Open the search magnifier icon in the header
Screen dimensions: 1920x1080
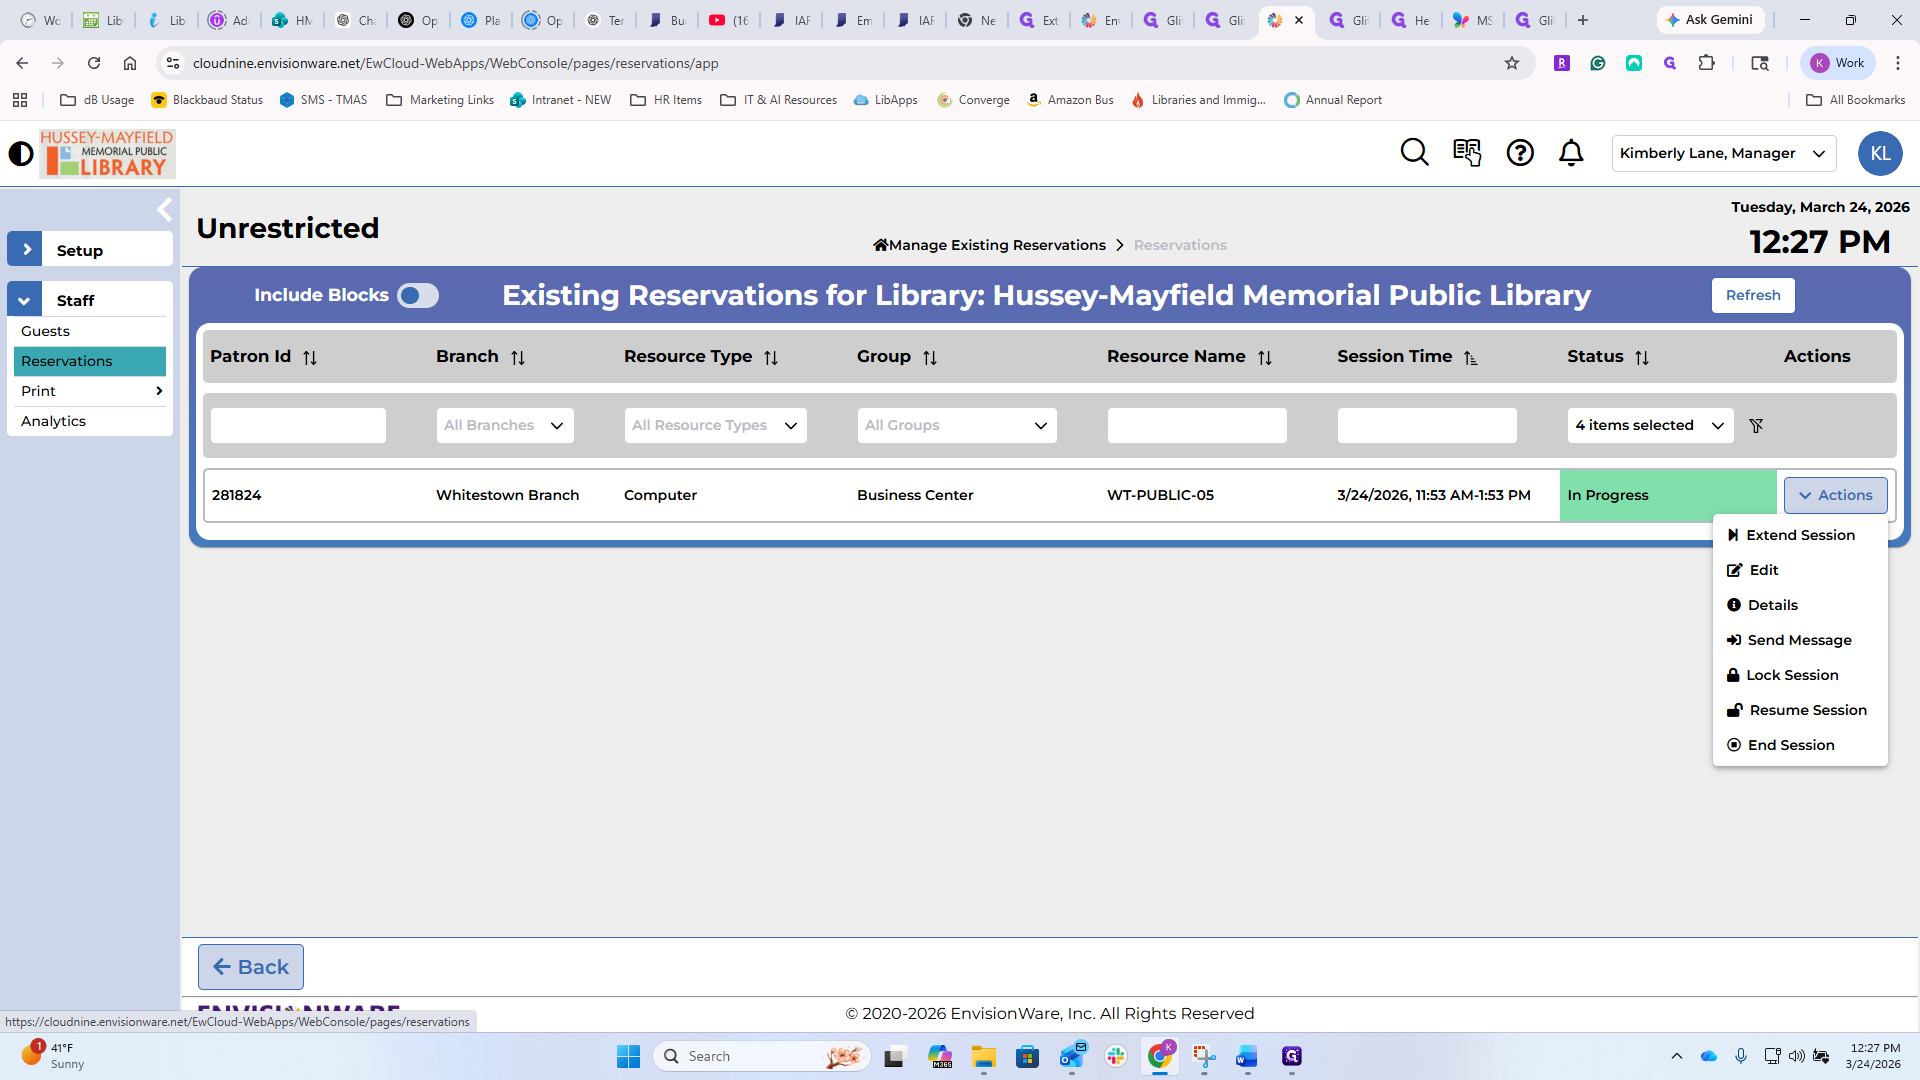click(x=1414, y=153)
